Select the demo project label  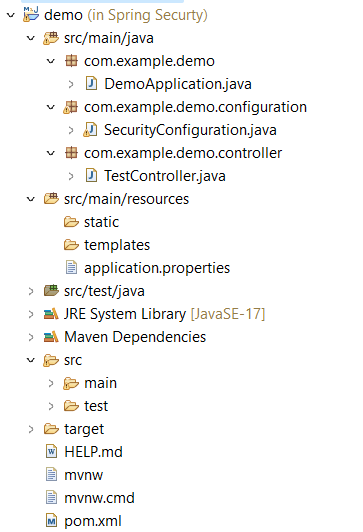[x=63, y=15]
